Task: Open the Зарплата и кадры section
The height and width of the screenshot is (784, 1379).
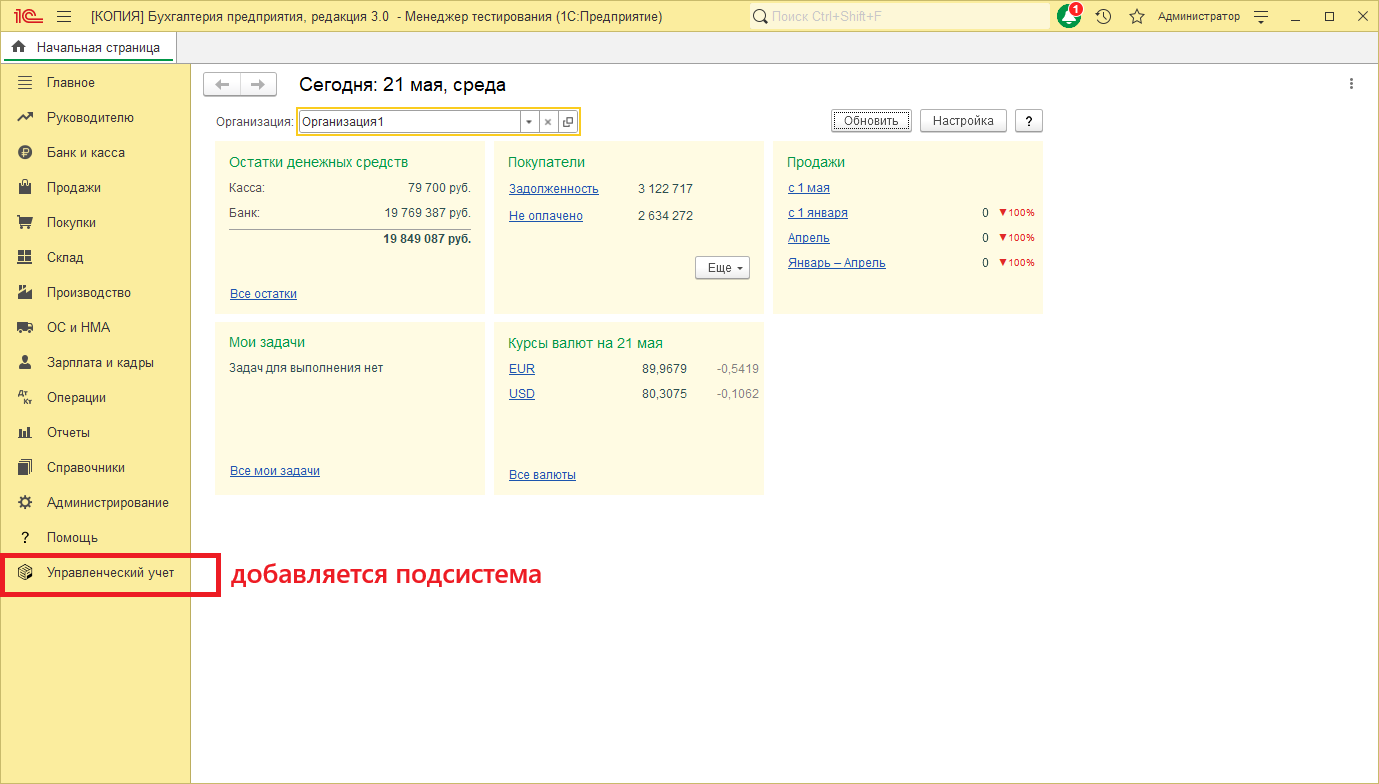Action: 95,363
